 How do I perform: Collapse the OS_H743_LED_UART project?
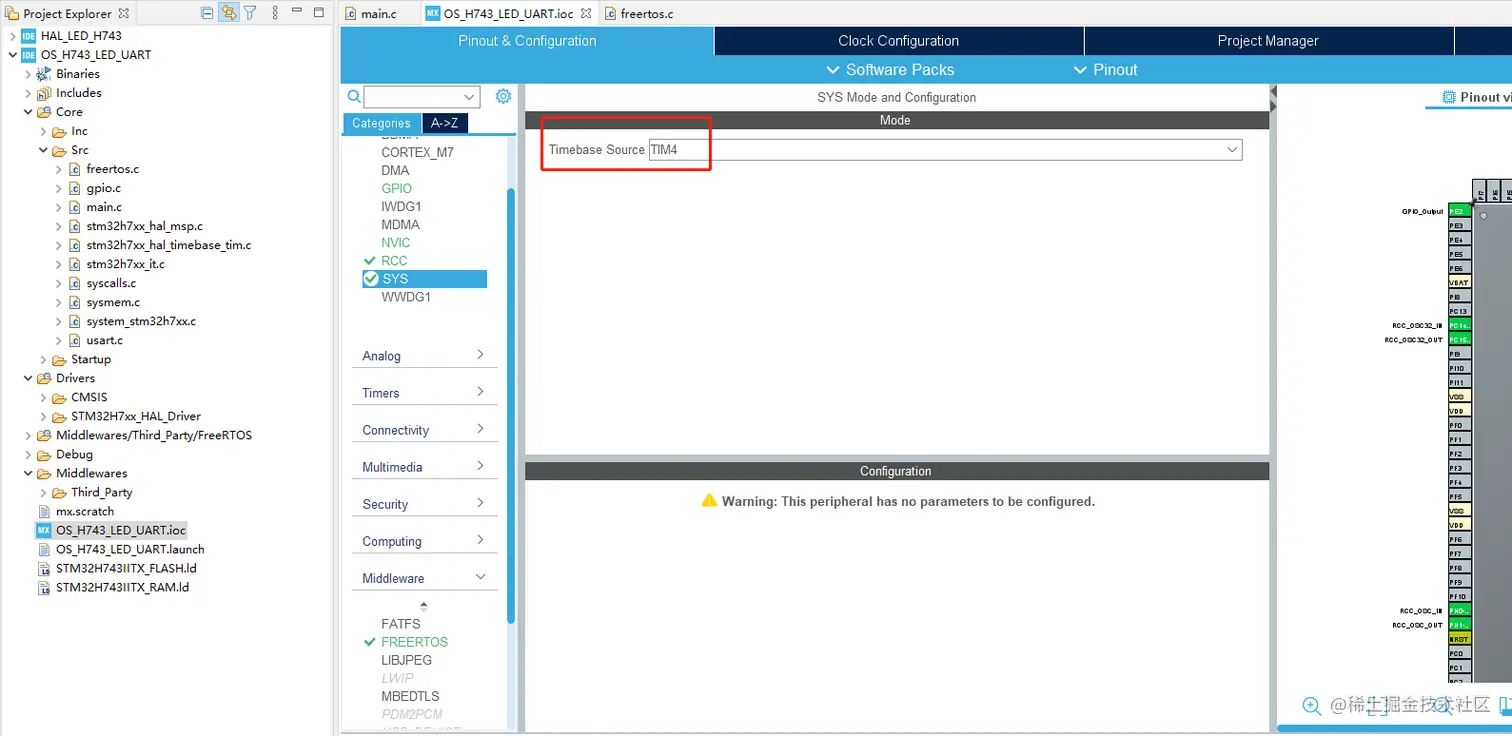(x=12, y=55)
